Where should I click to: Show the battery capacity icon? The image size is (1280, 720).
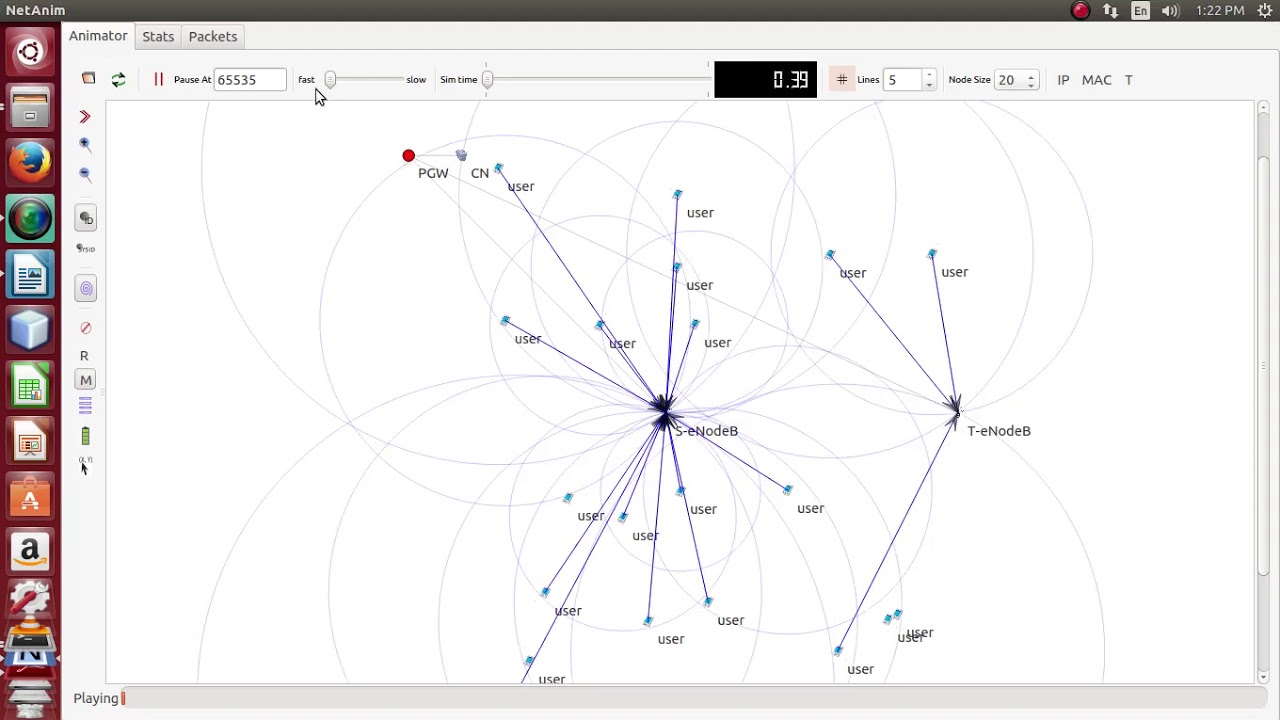click(x=85, y=435)
